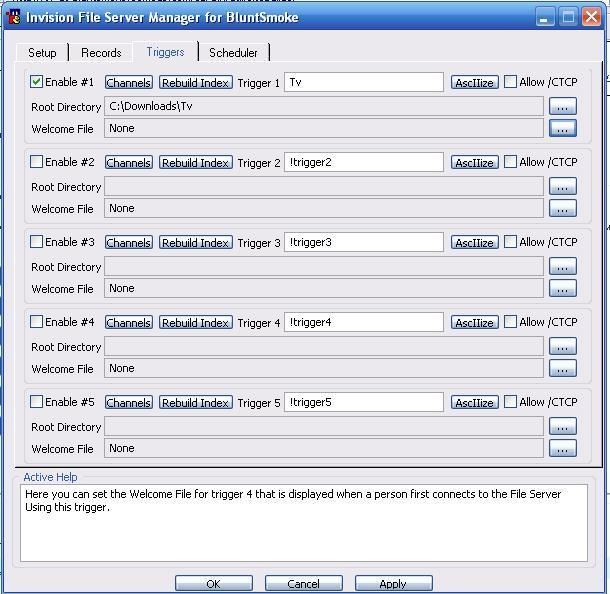
Task: Click the Apply button
Action: pyautogui.click(x=393, y=583)
